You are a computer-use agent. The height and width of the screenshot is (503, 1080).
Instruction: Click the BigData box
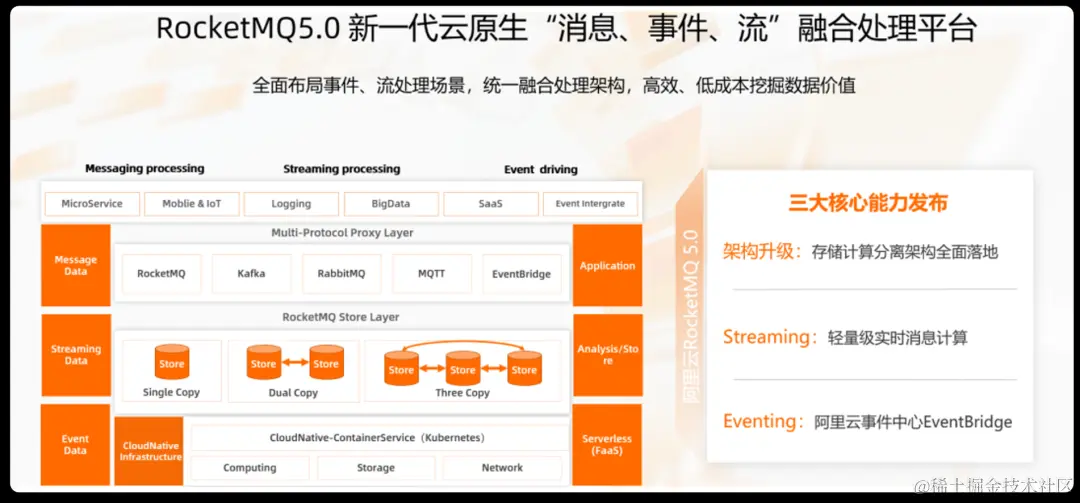[391, 204]
